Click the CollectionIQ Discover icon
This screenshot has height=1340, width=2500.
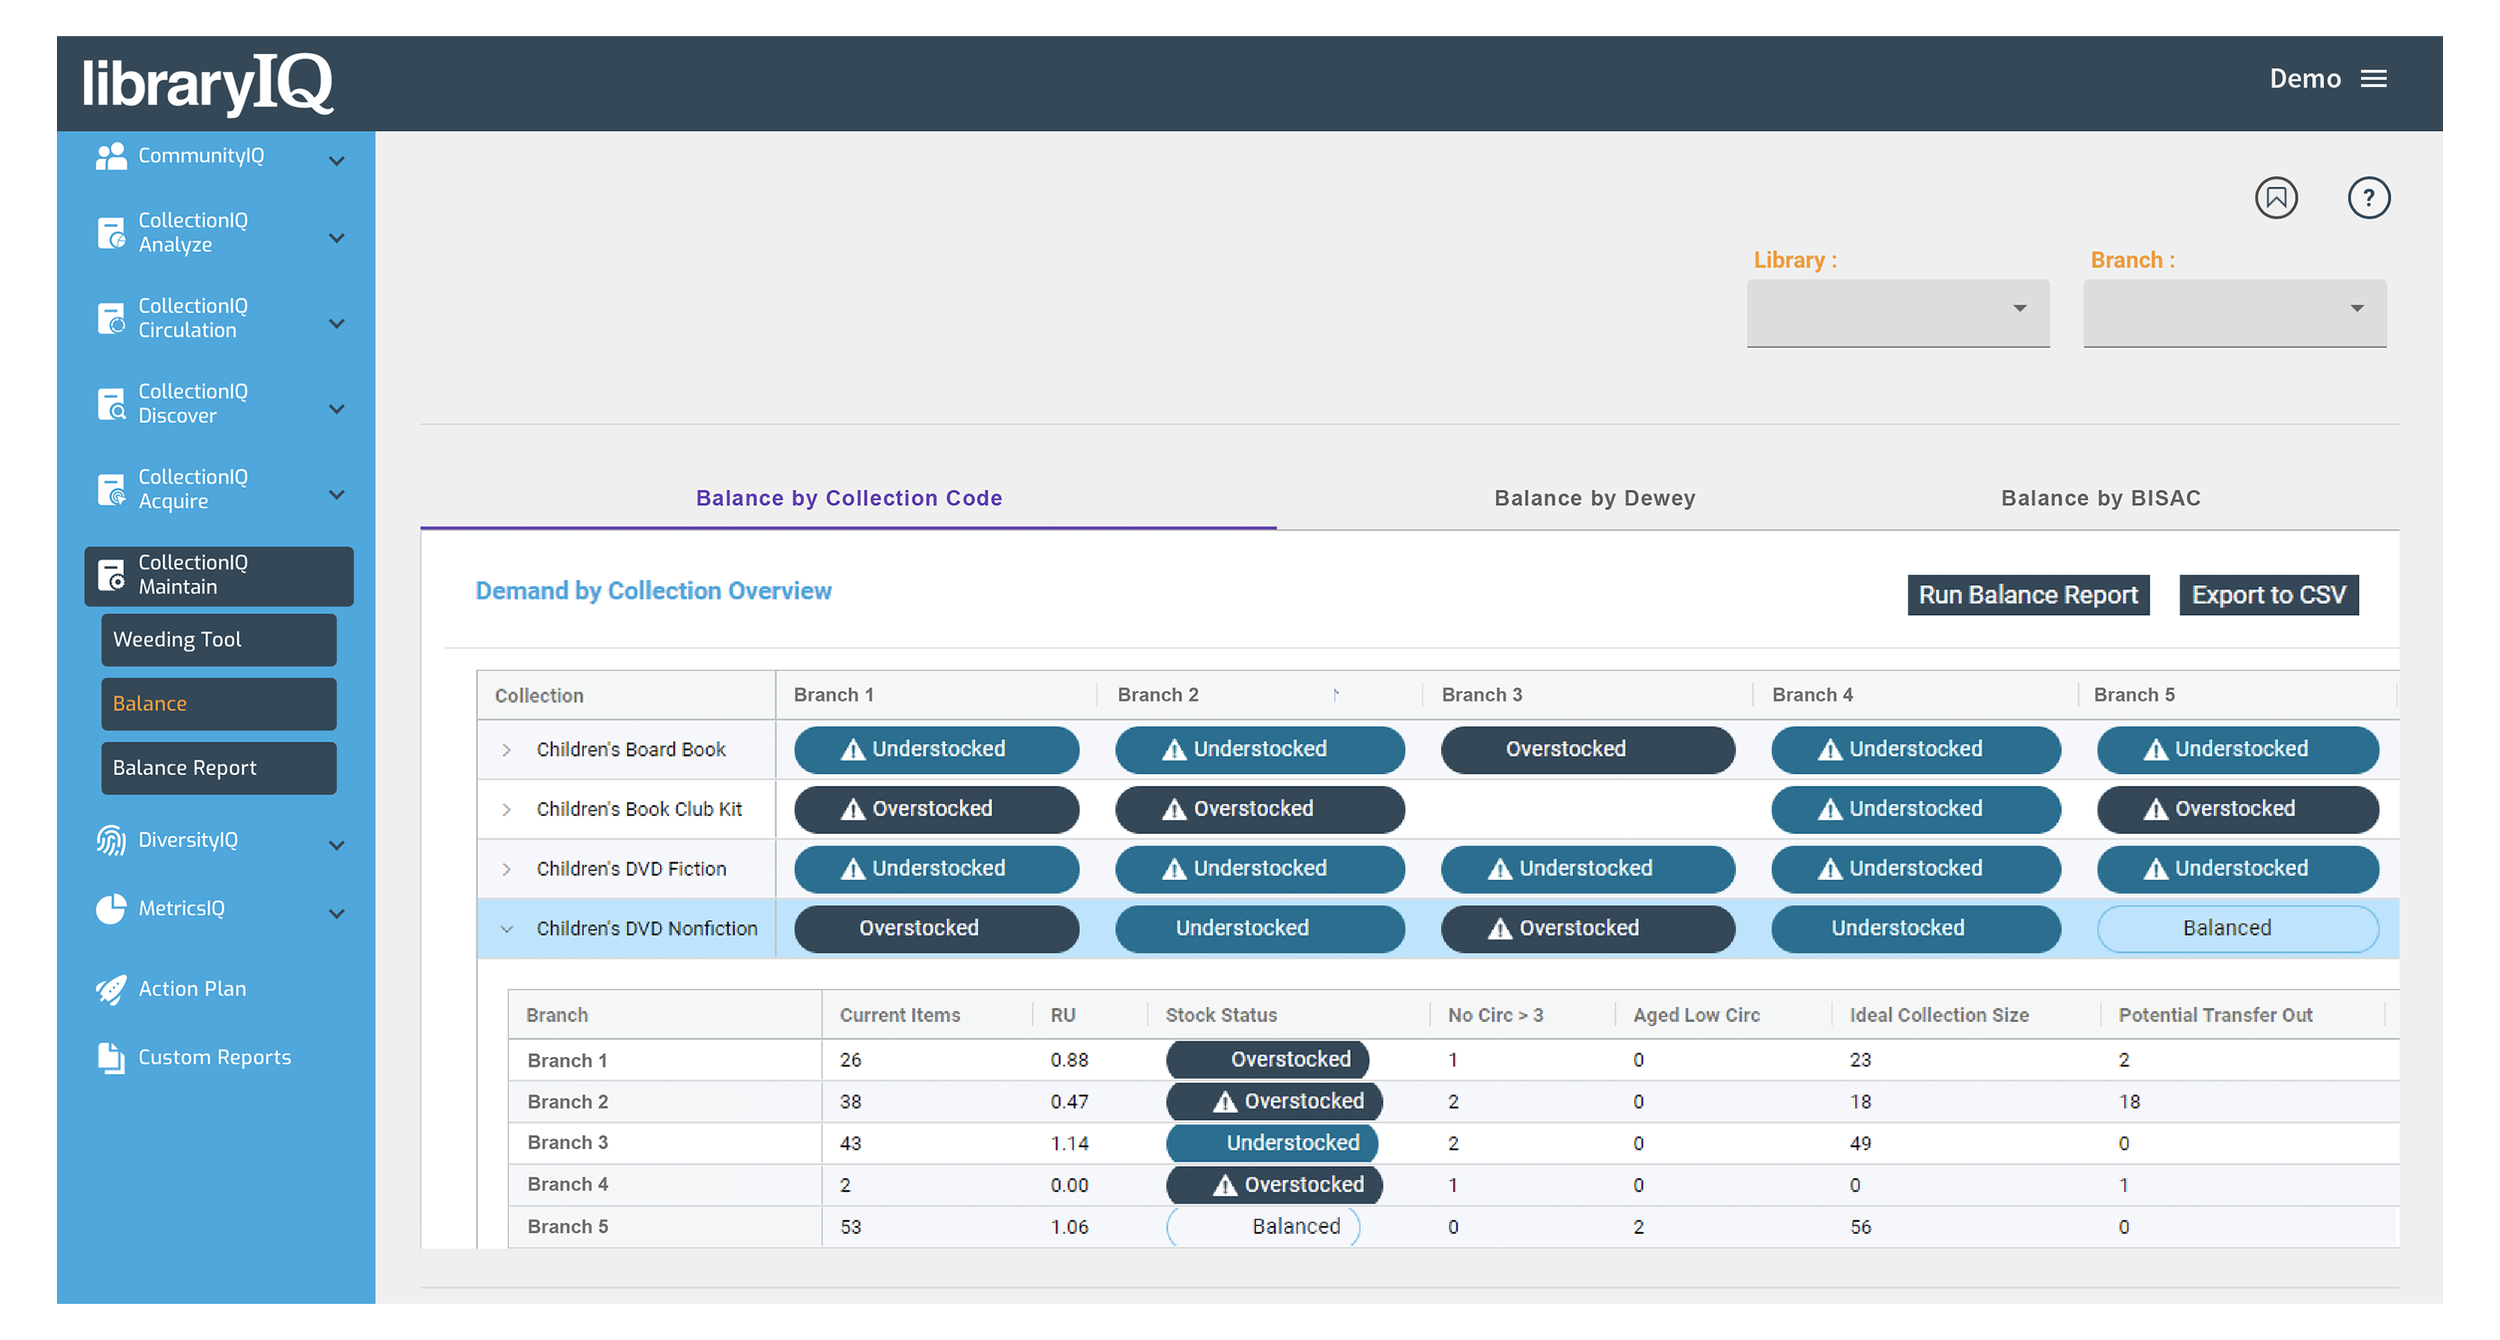112,403
